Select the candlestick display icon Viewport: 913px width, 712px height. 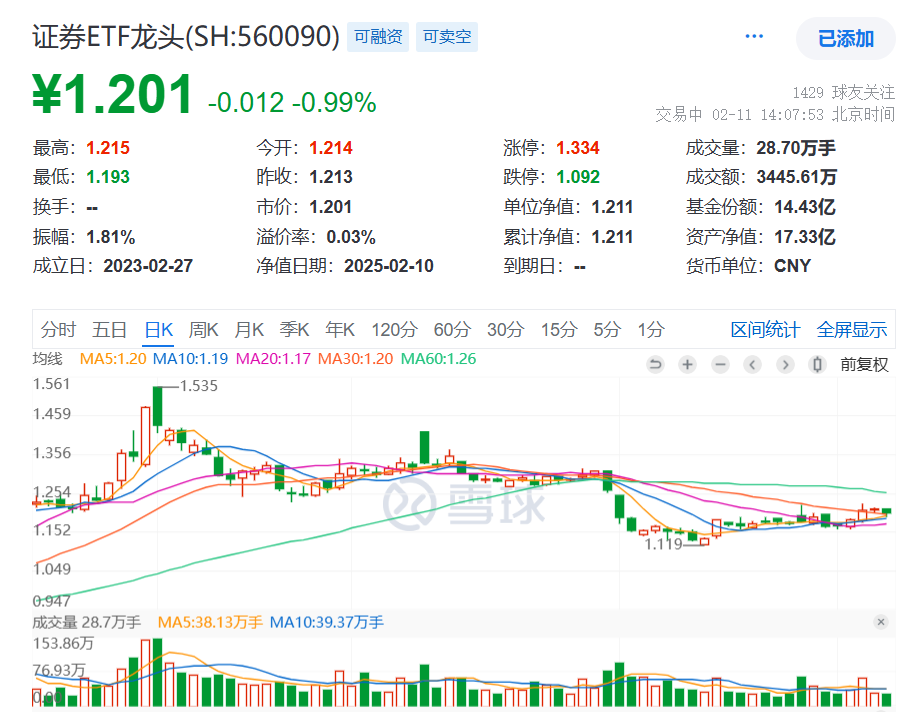point(817,364)
